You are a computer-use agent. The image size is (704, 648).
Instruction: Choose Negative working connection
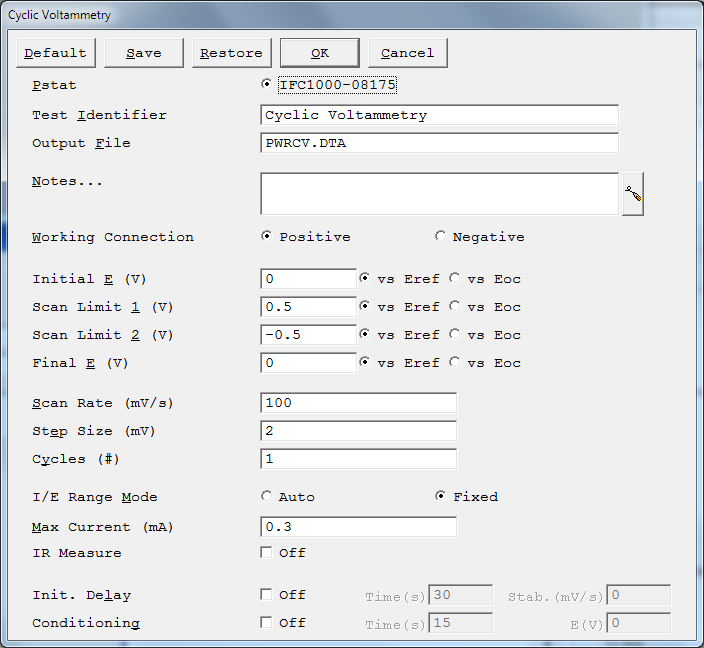coord(440,236)
